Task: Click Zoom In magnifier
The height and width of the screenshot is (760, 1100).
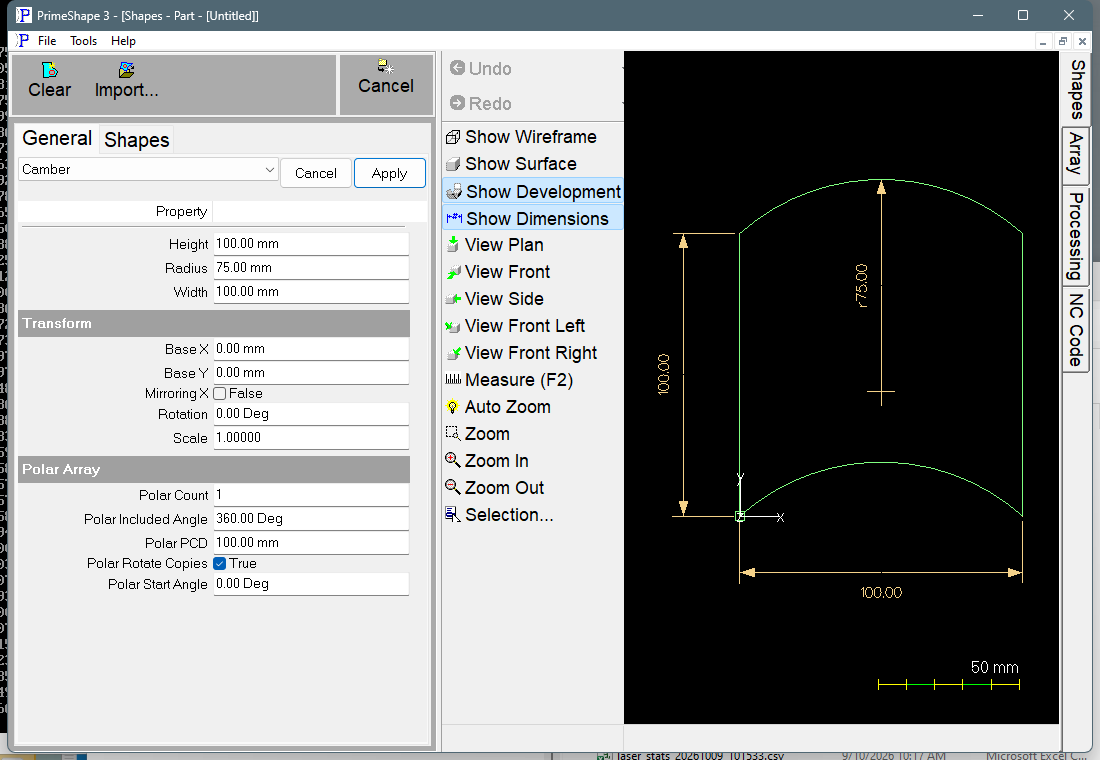Action: click(452, 460)
